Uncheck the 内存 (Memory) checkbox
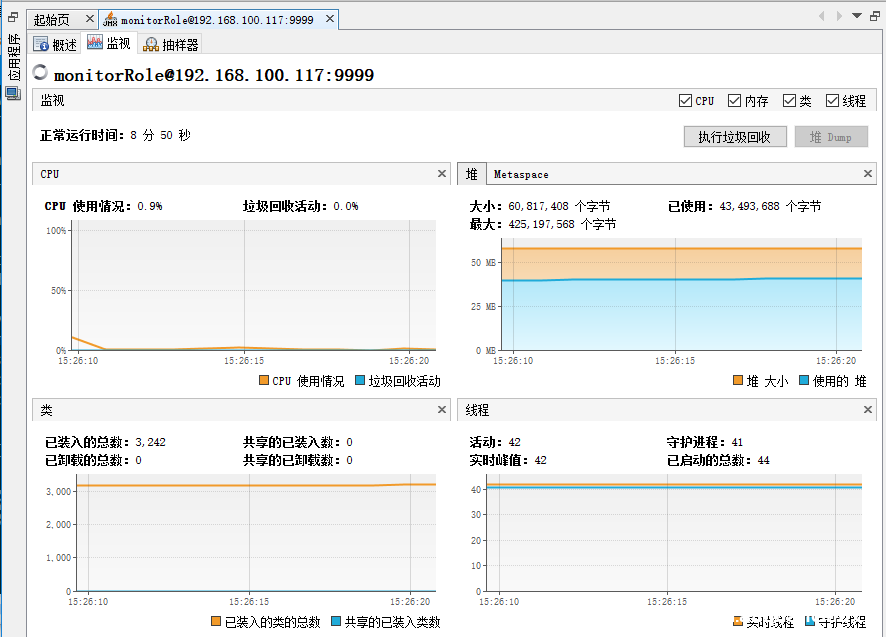The height and width of the screenshot is (637, 886). click(734, 100)
